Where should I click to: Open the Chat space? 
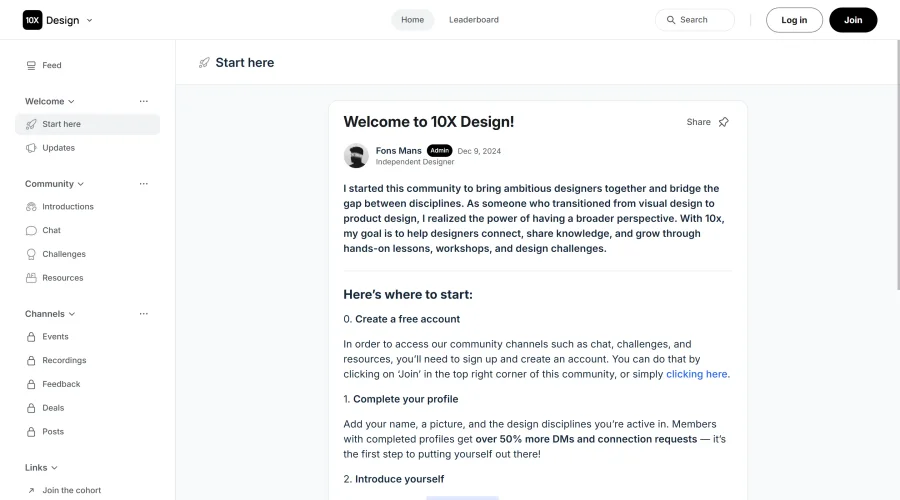click(x=87, y=230)
